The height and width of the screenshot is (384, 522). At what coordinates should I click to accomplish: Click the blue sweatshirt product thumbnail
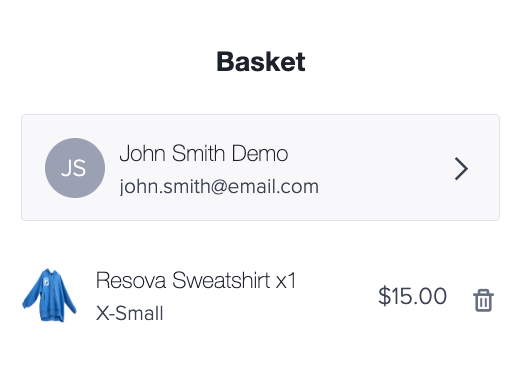49,295
